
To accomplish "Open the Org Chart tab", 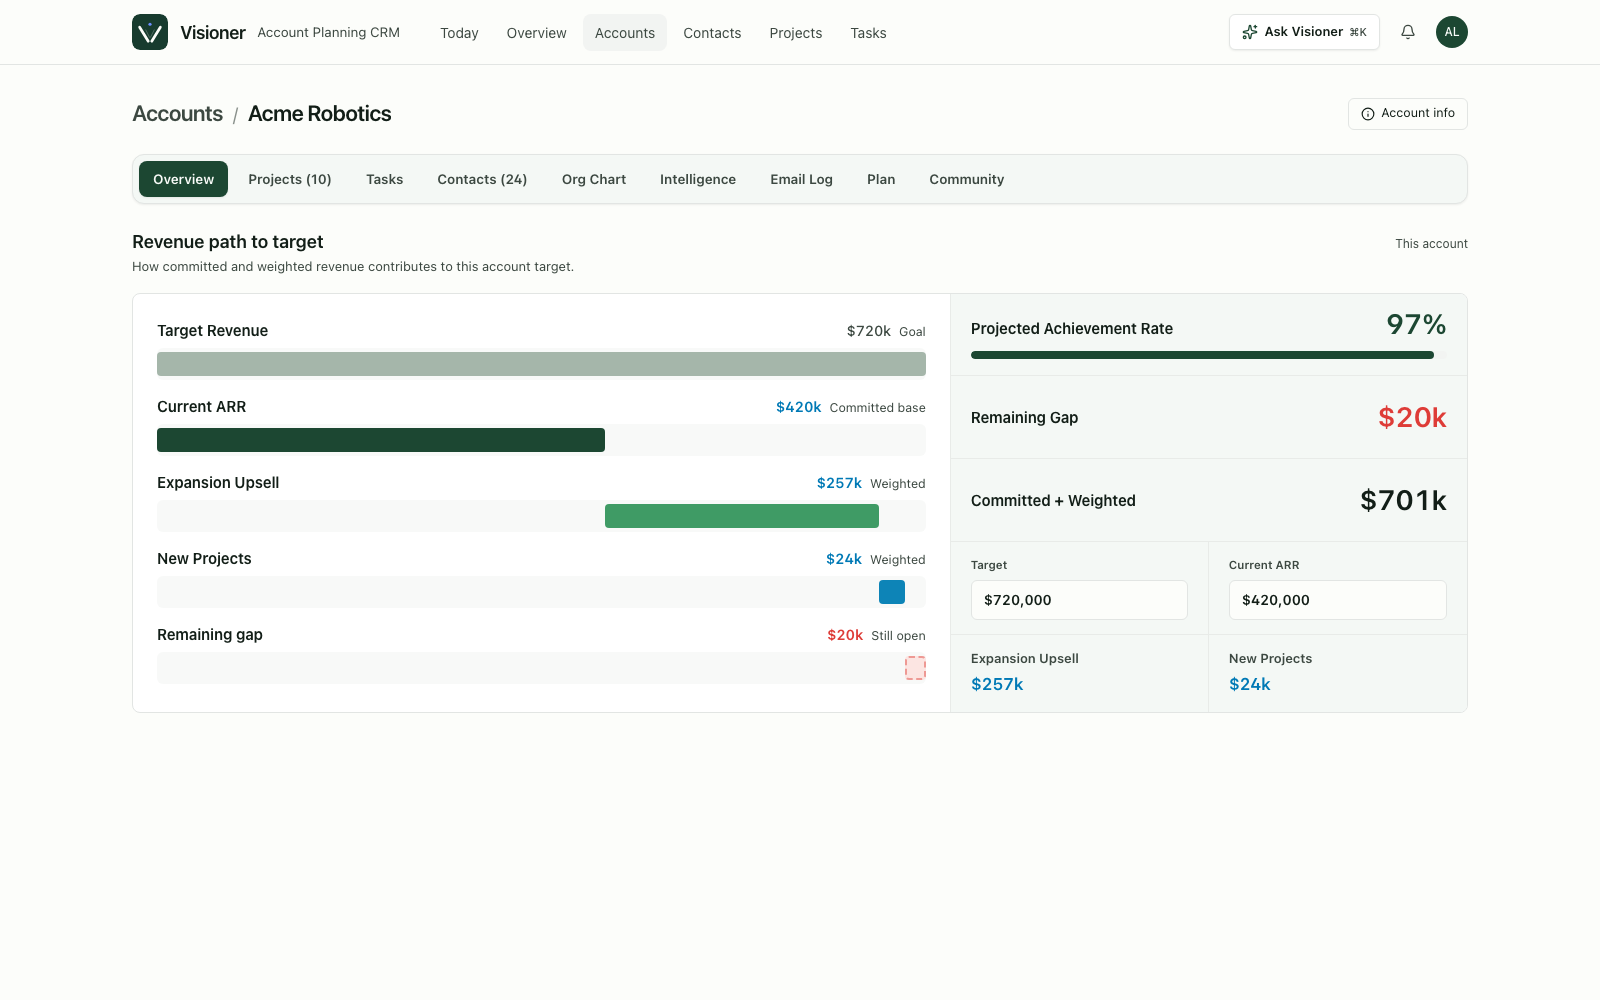I will (594, 179).
